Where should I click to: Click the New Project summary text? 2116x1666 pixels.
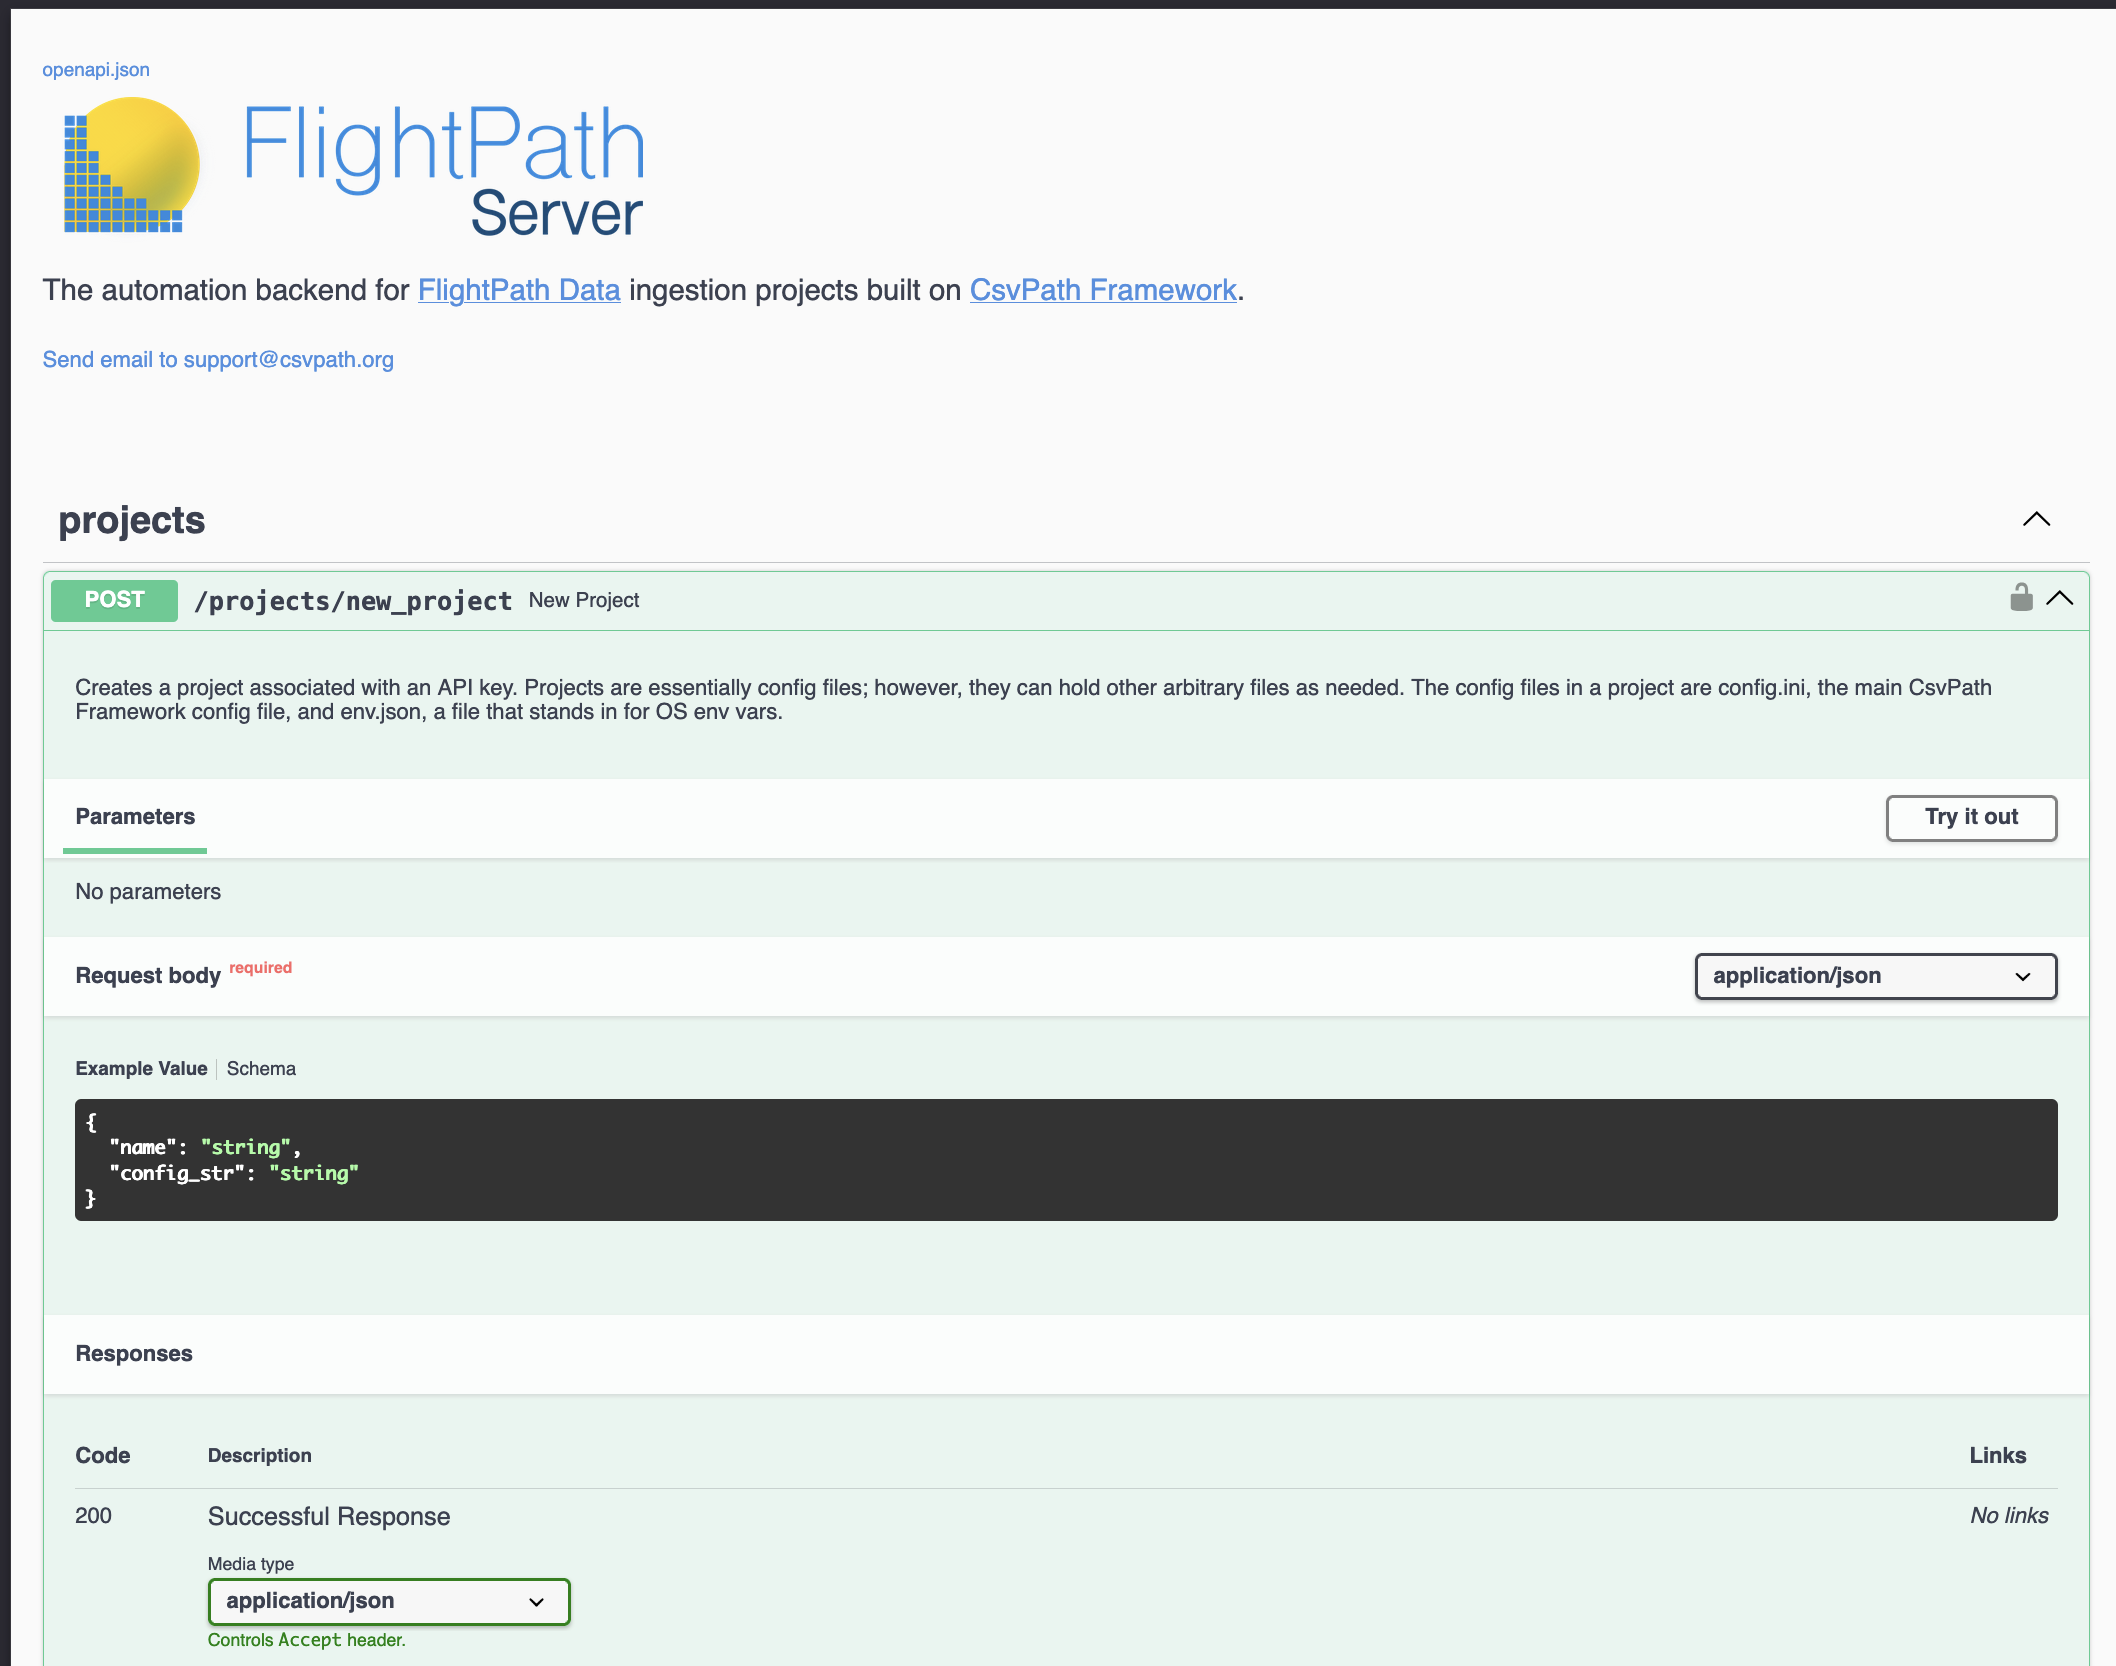584,601
